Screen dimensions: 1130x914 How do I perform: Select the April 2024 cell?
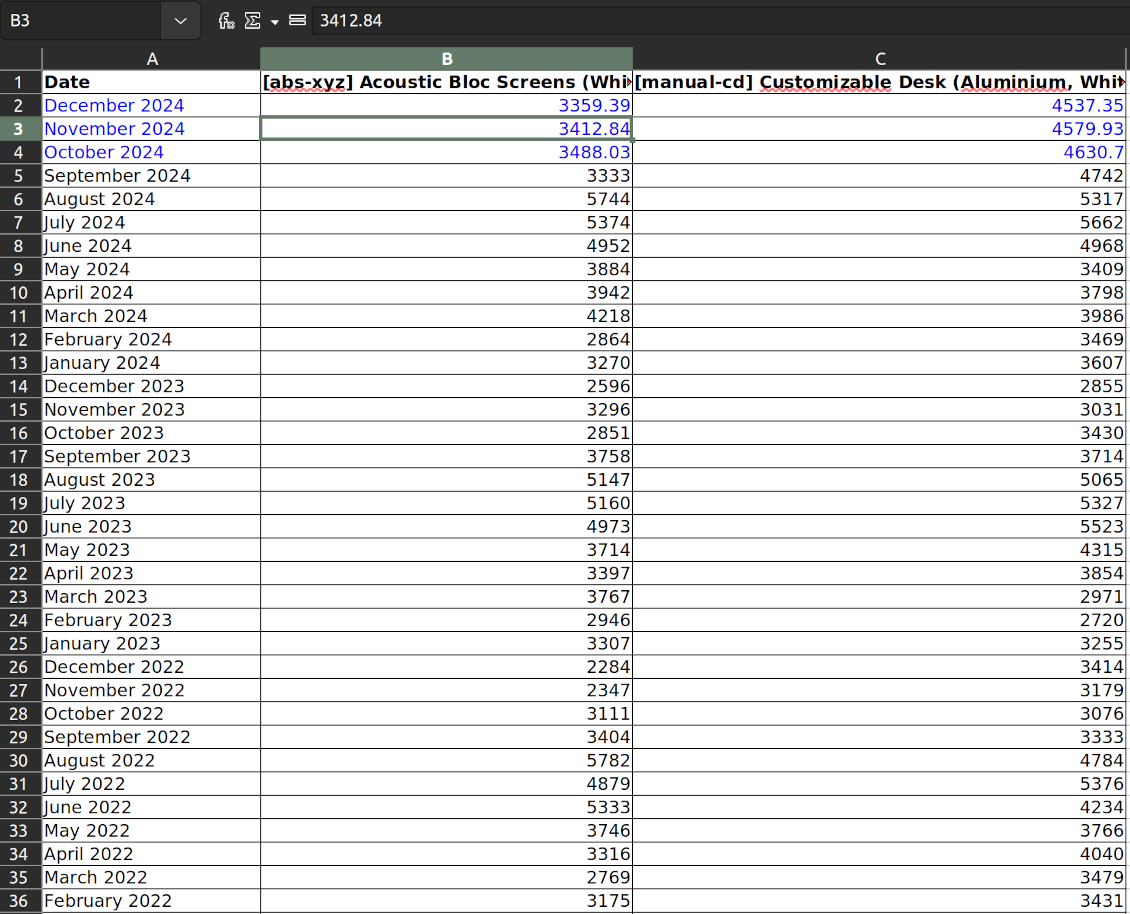[x=151, y=293]
